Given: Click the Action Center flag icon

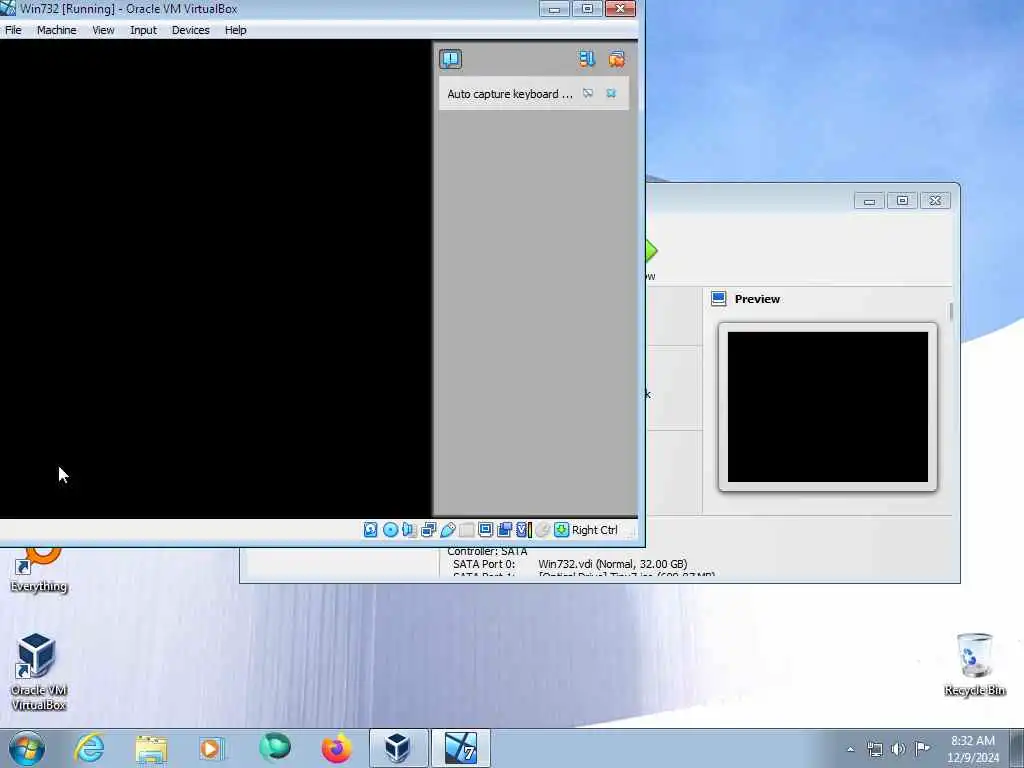Looking at the screenshot, I should 922,748.
